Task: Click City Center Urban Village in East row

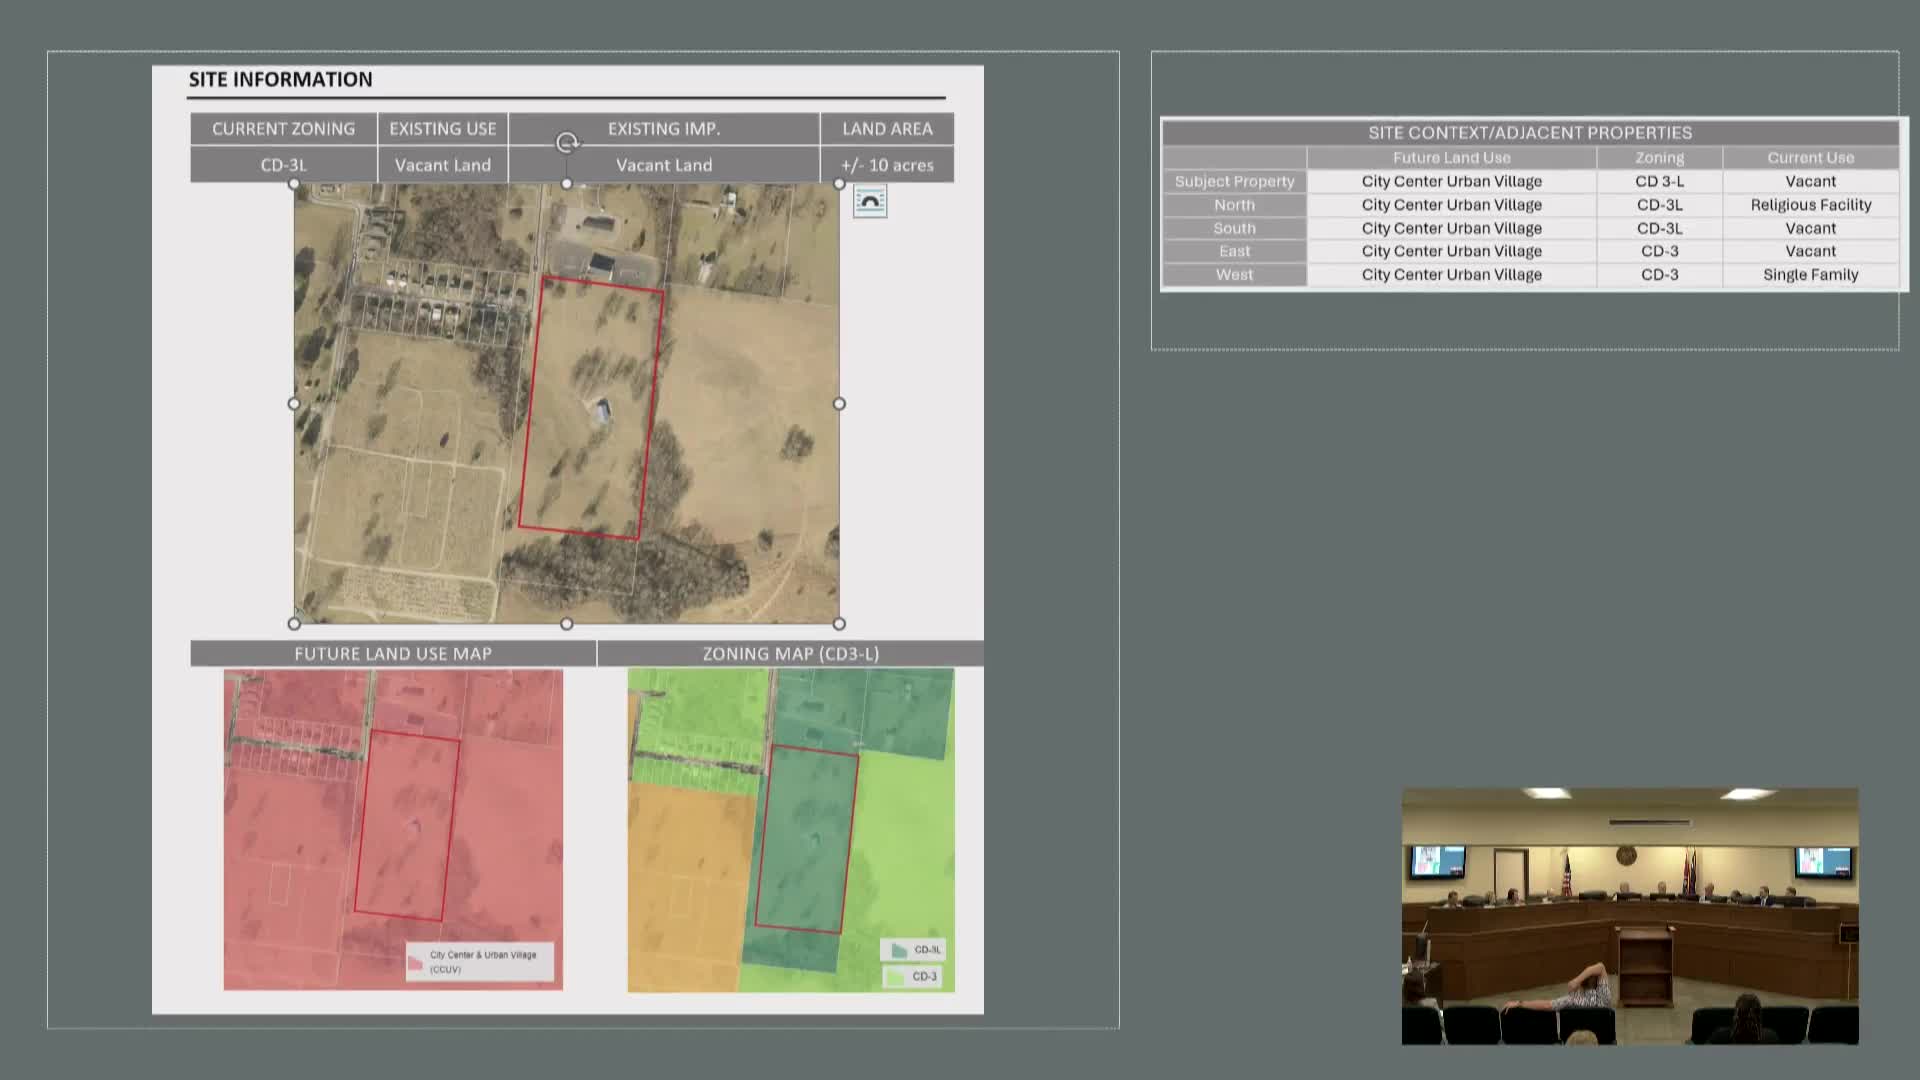Action: pyautogui.click(x=1452, y=251)
